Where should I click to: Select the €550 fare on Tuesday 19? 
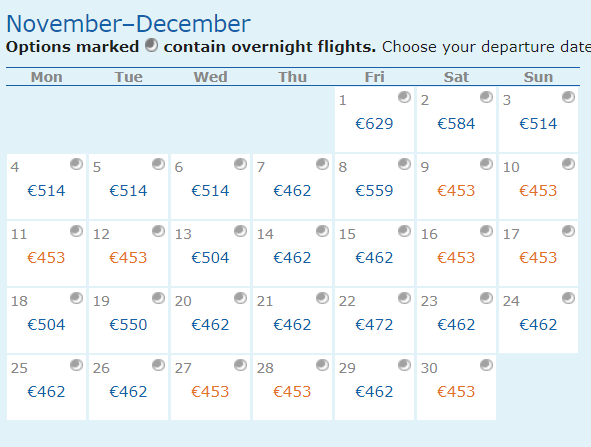[128, 325]
